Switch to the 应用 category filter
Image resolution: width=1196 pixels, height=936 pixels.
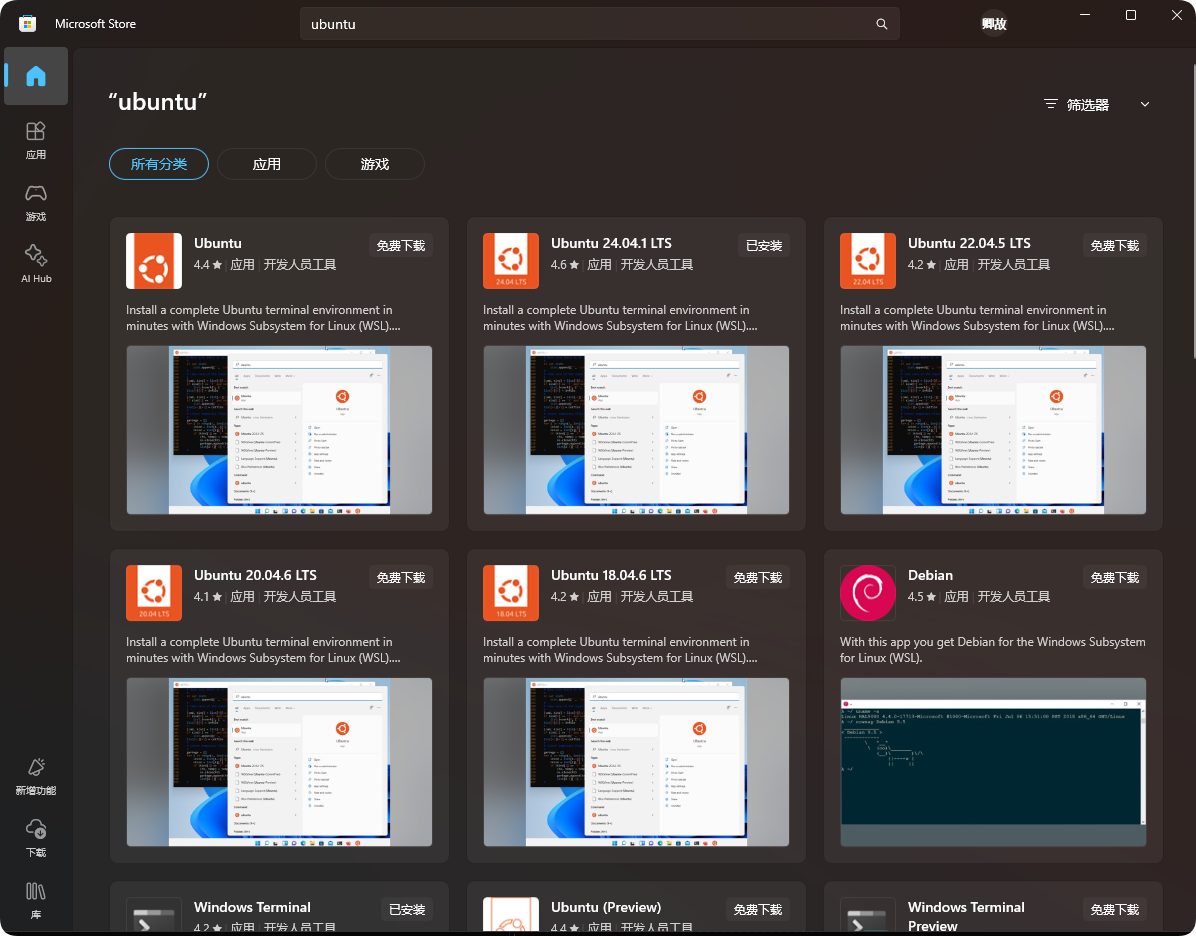pos(267,163)
